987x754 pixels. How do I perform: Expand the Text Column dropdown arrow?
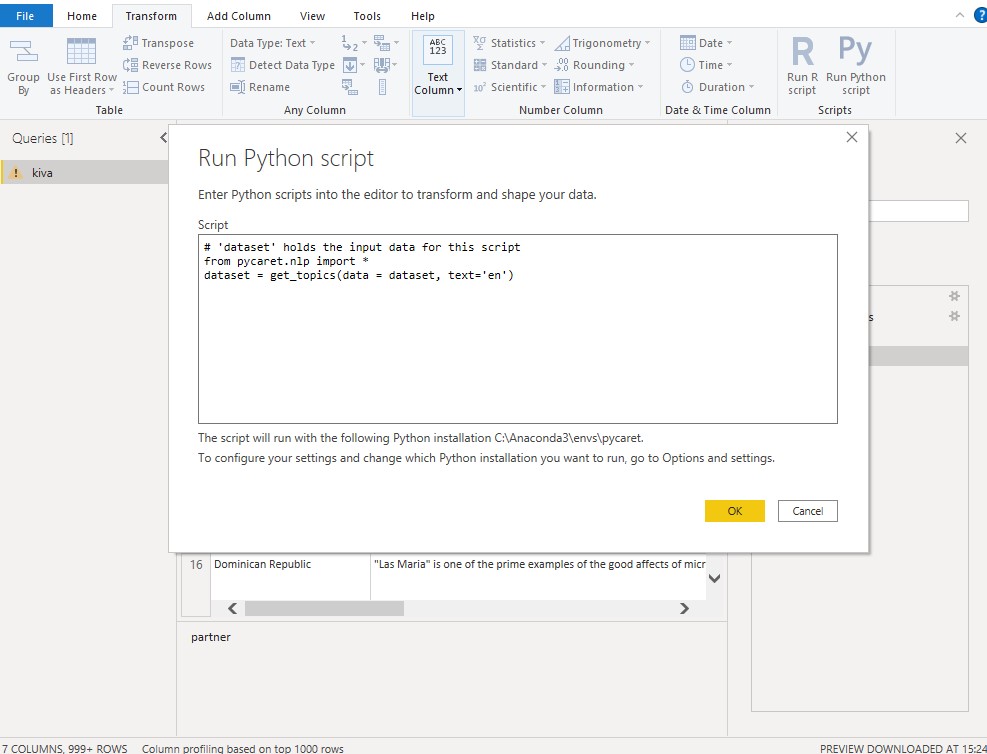coord(460,90)
